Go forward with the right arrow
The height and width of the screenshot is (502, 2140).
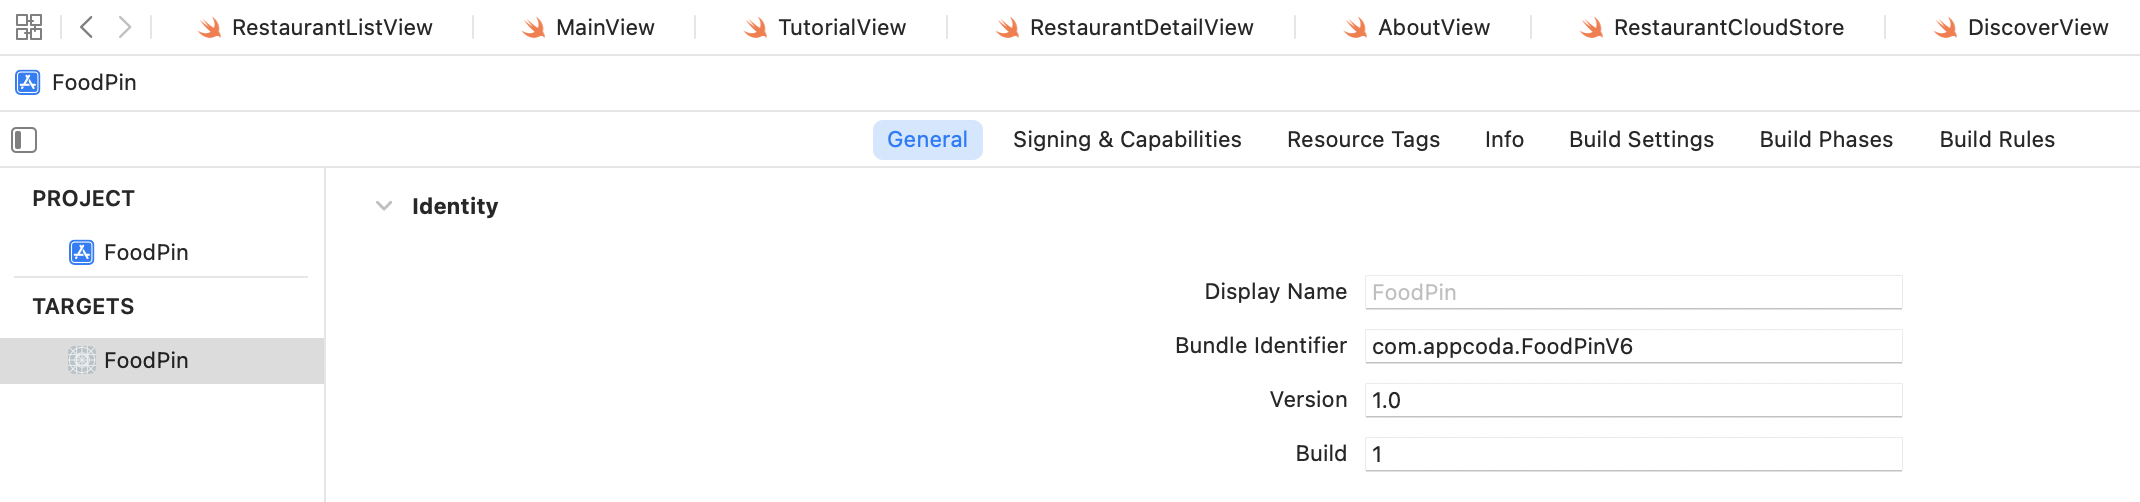[124, 27]
